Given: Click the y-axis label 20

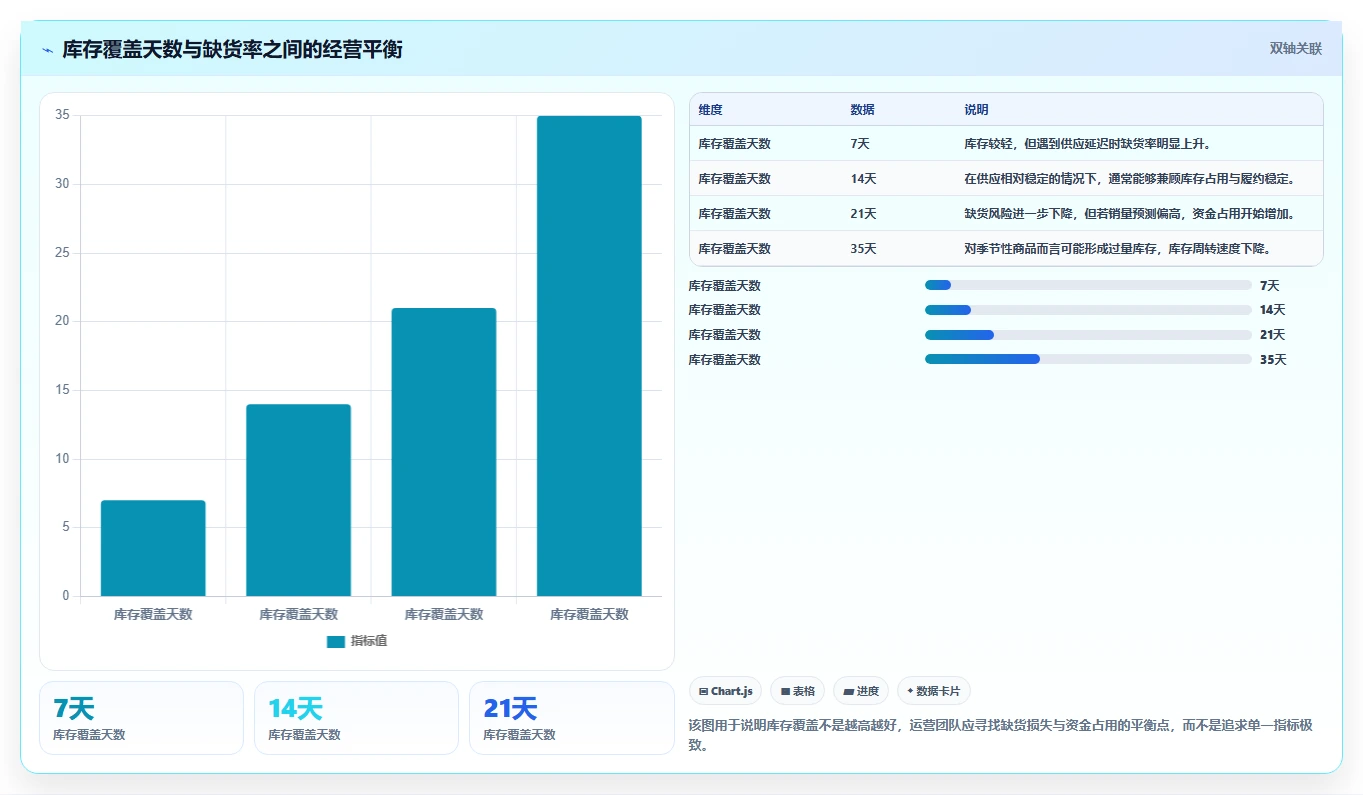Looking at the screenshot, I should [x=62, y=321].
